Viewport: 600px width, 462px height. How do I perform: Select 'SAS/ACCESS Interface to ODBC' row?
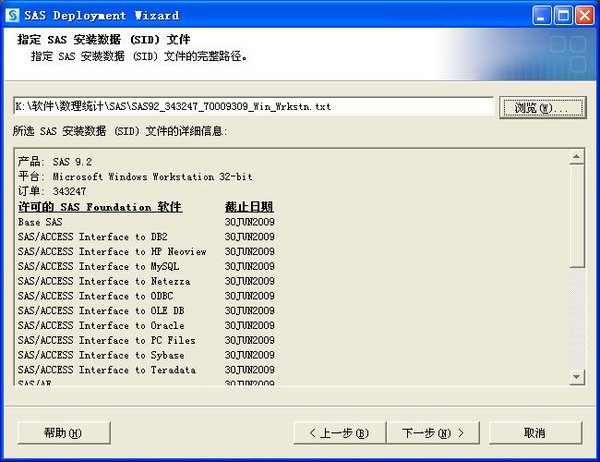tap(146, 296)
